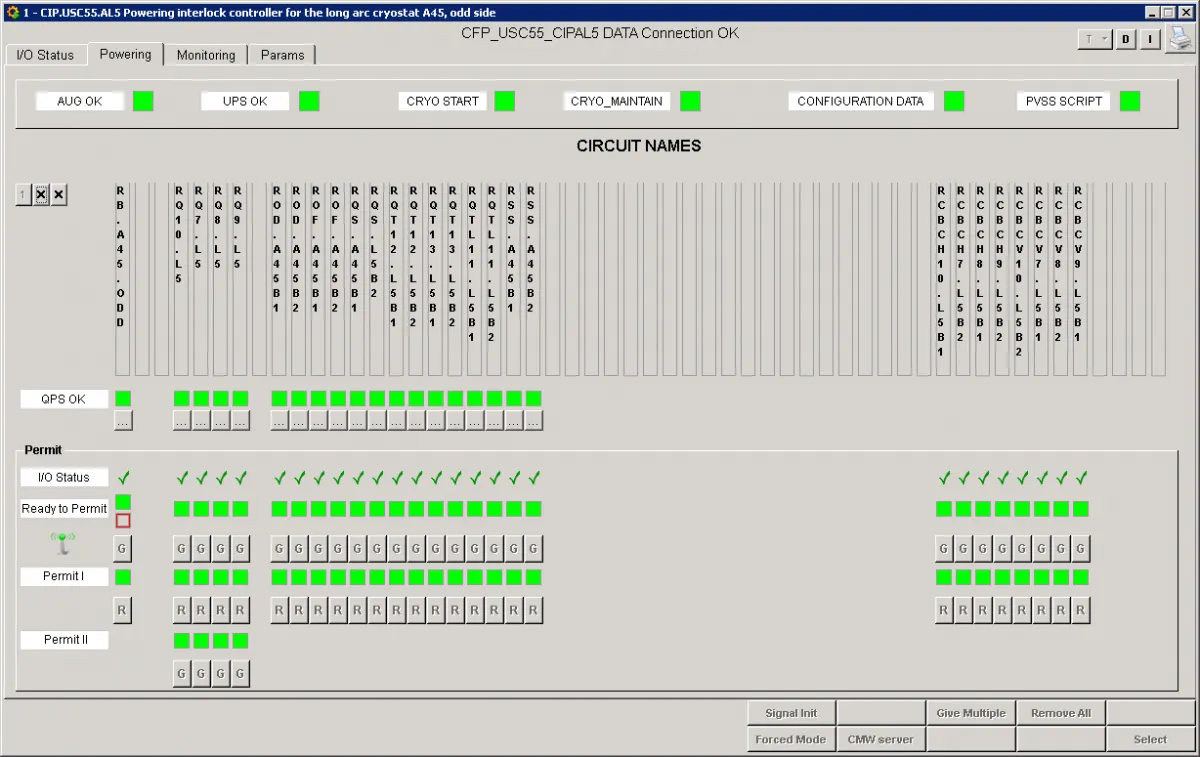Screen dimensions: 1200x757
Task: Switch to the Monitoring tab
Action: click(206, 55)
